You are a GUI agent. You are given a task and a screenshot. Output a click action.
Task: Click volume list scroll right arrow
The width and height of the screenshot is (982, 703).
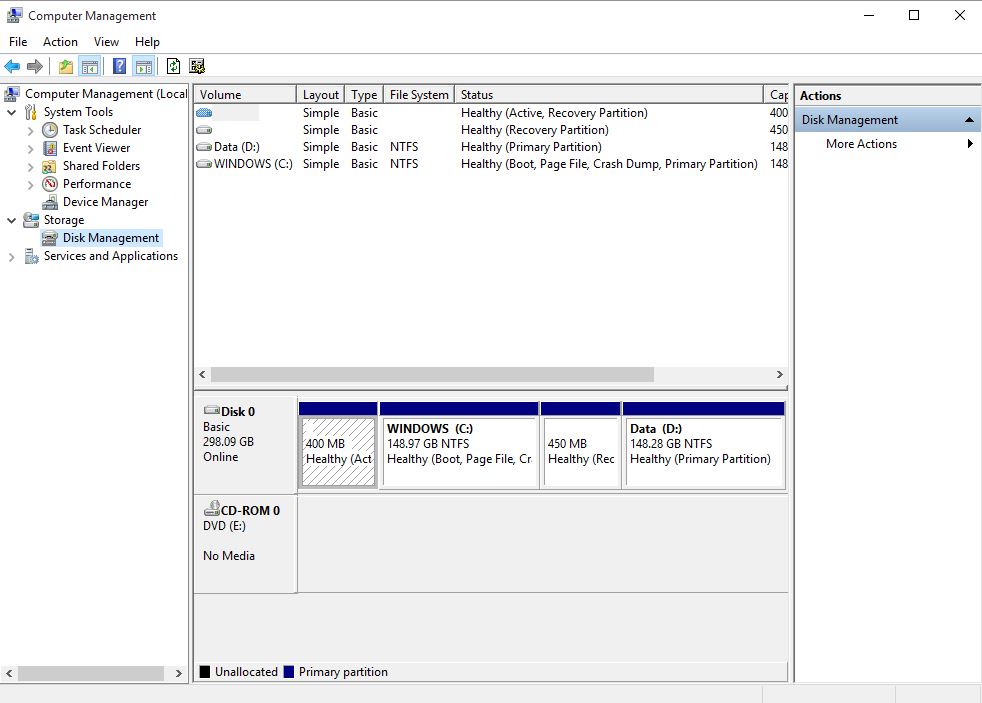point(780,374)
